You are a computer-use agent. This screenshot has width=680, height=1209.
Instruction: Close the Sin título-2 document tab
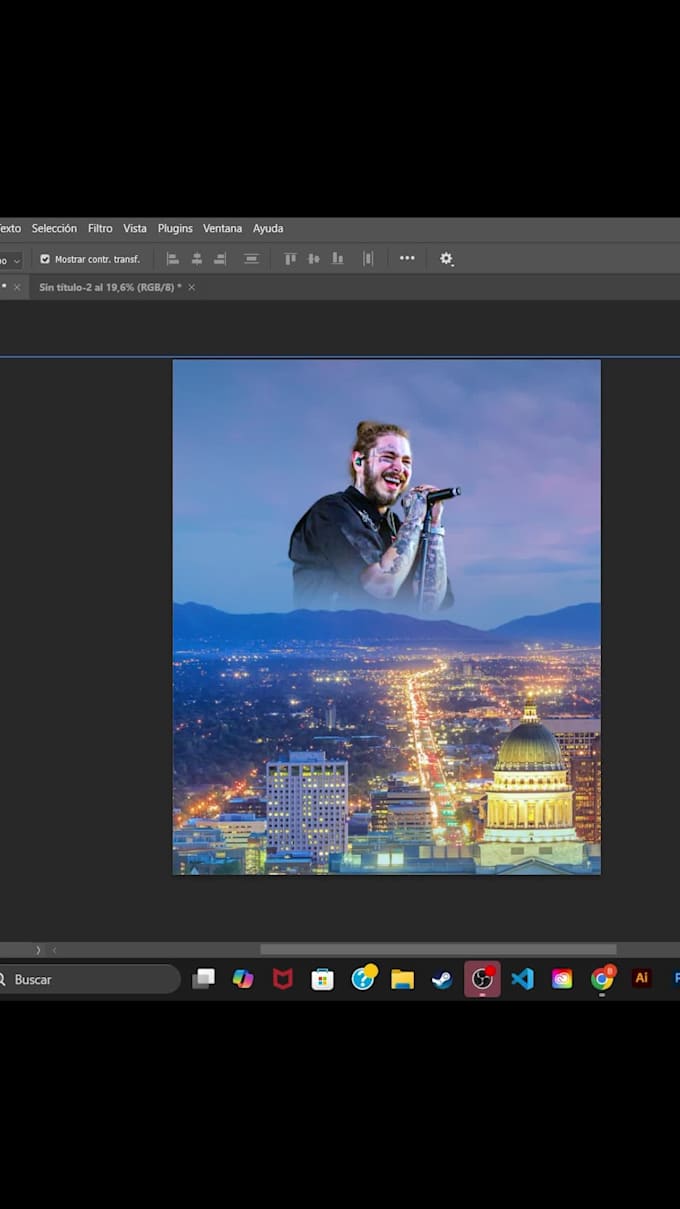click(x=192, y=287)
